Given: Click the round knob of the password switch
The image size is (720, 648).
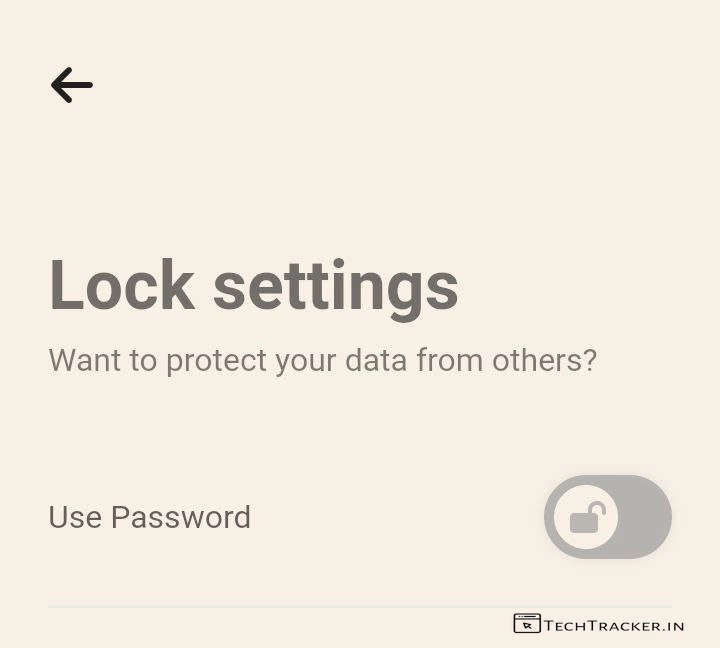Looking at the screenshot, I should tap(586, 517).
